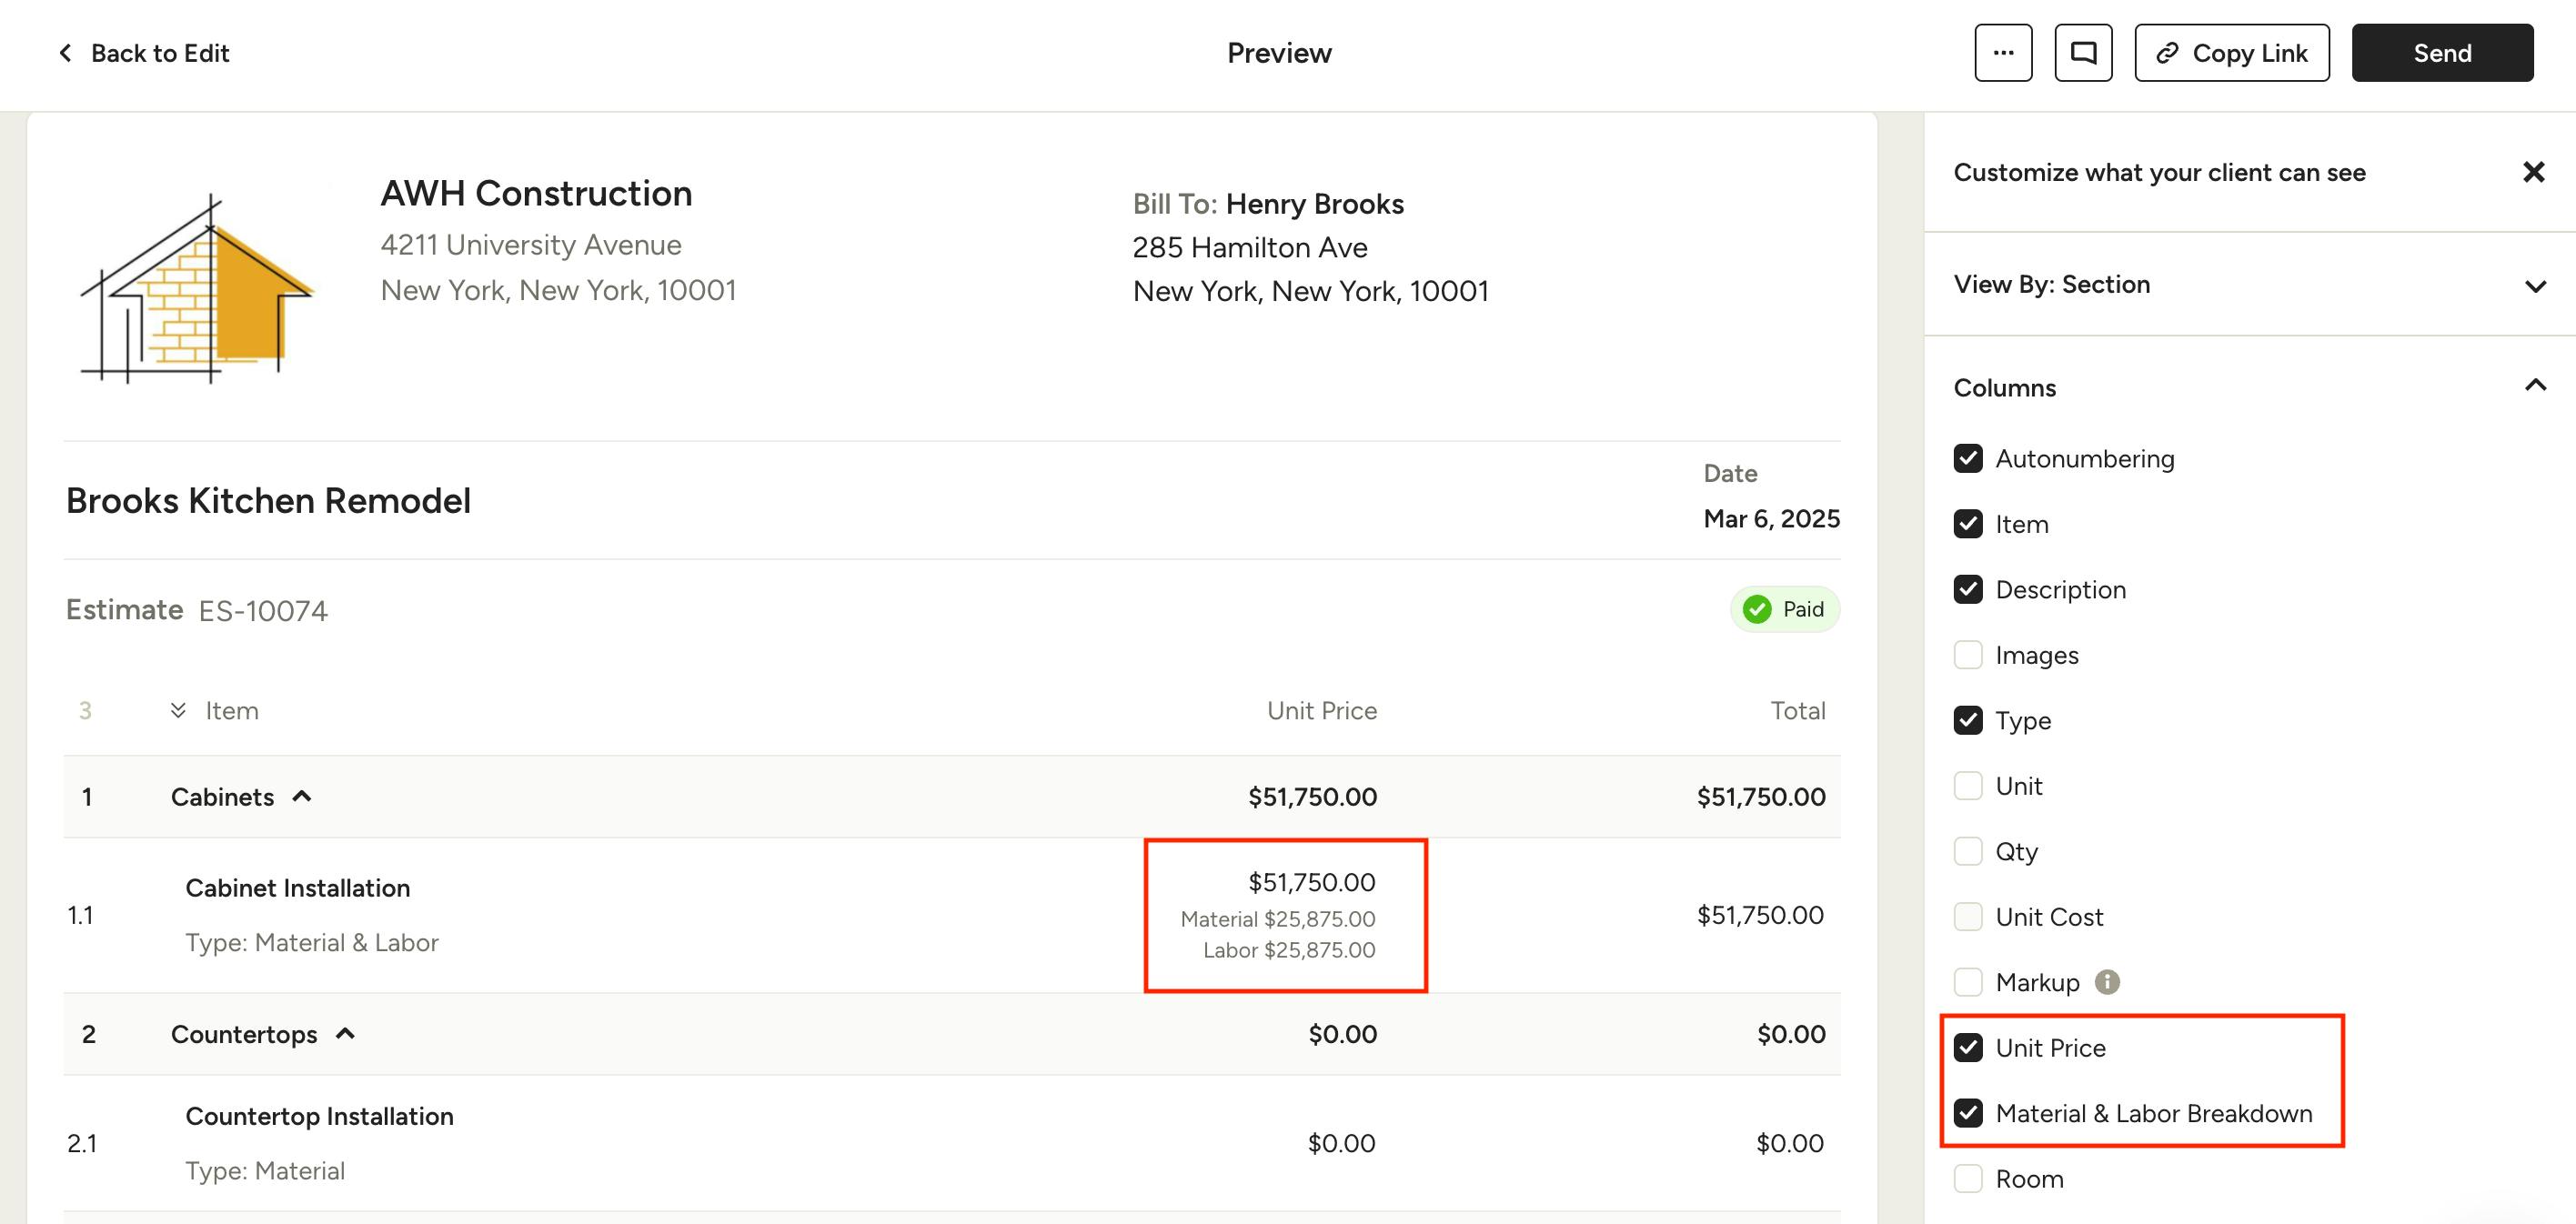The image size is (2576, 1224).
Task: Toggle the Qty column checkbox
Action: (1968, 851)
